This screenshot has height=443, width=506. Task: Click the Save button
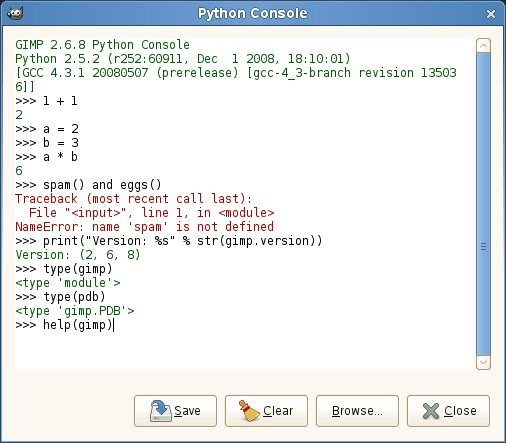pos(175,411)
